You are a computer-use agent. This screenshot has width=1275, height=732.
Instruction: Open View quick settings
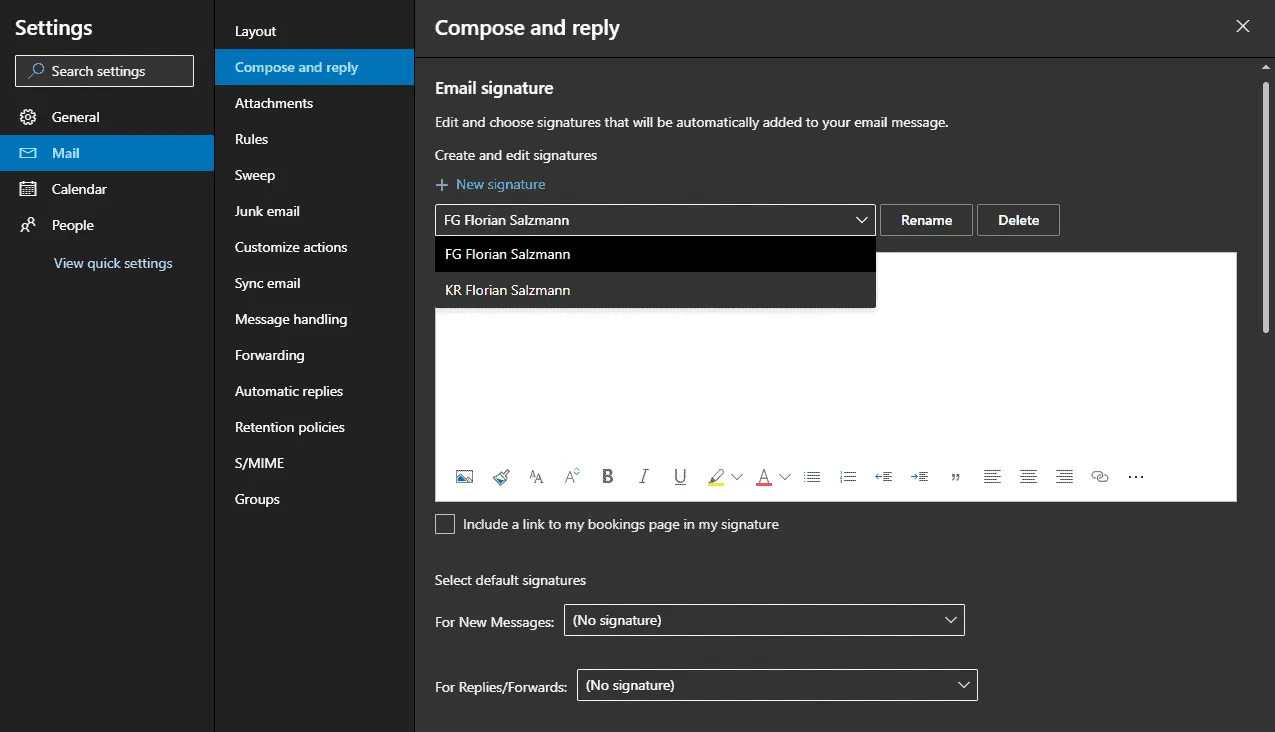coord(113,263)
